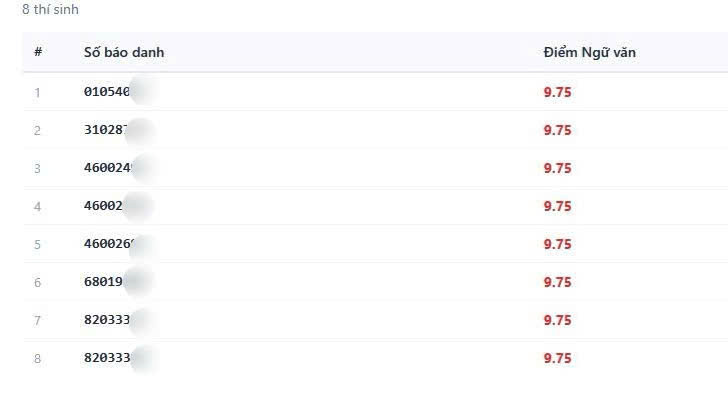Select row 8 candidate number 820333
This screenshot has width=728, height=394.
107,358
